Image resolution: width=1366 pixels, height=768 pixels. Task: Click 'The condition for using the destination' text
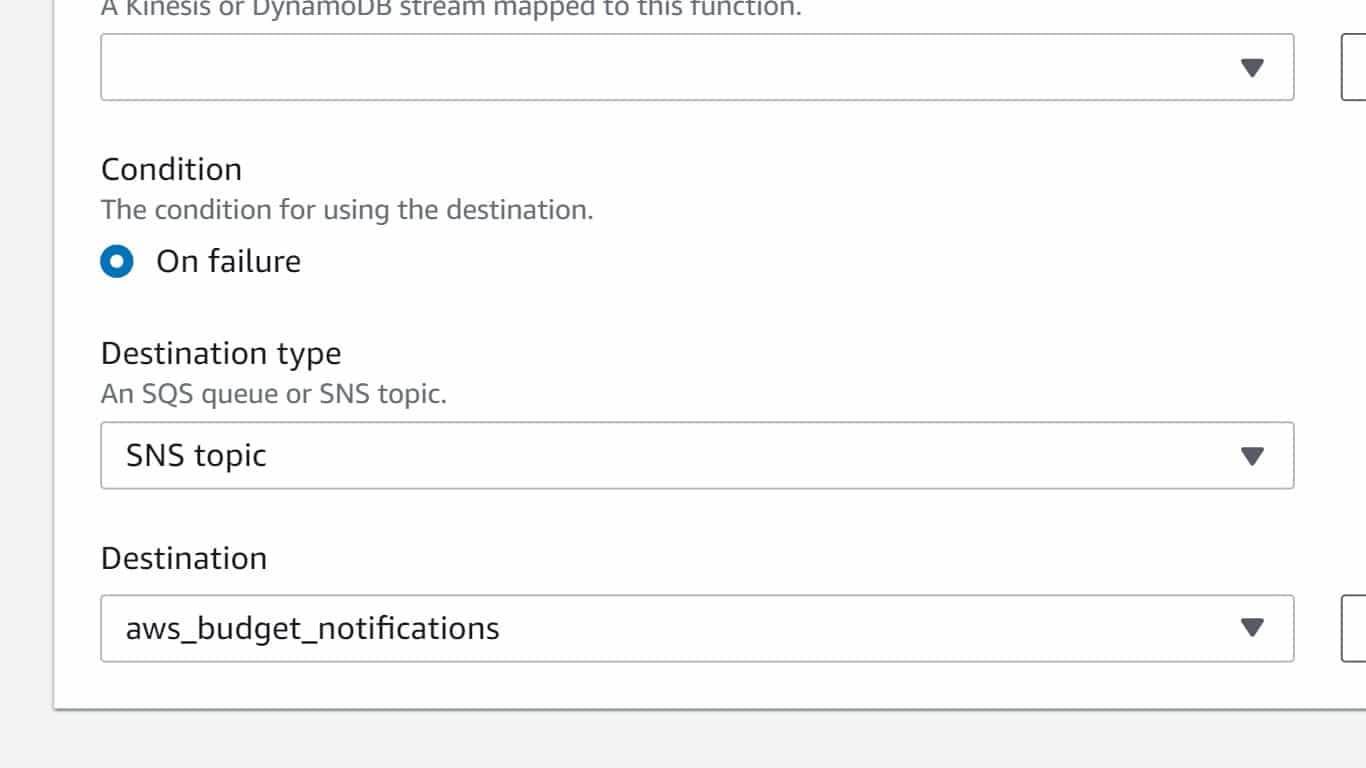[347, 210]
